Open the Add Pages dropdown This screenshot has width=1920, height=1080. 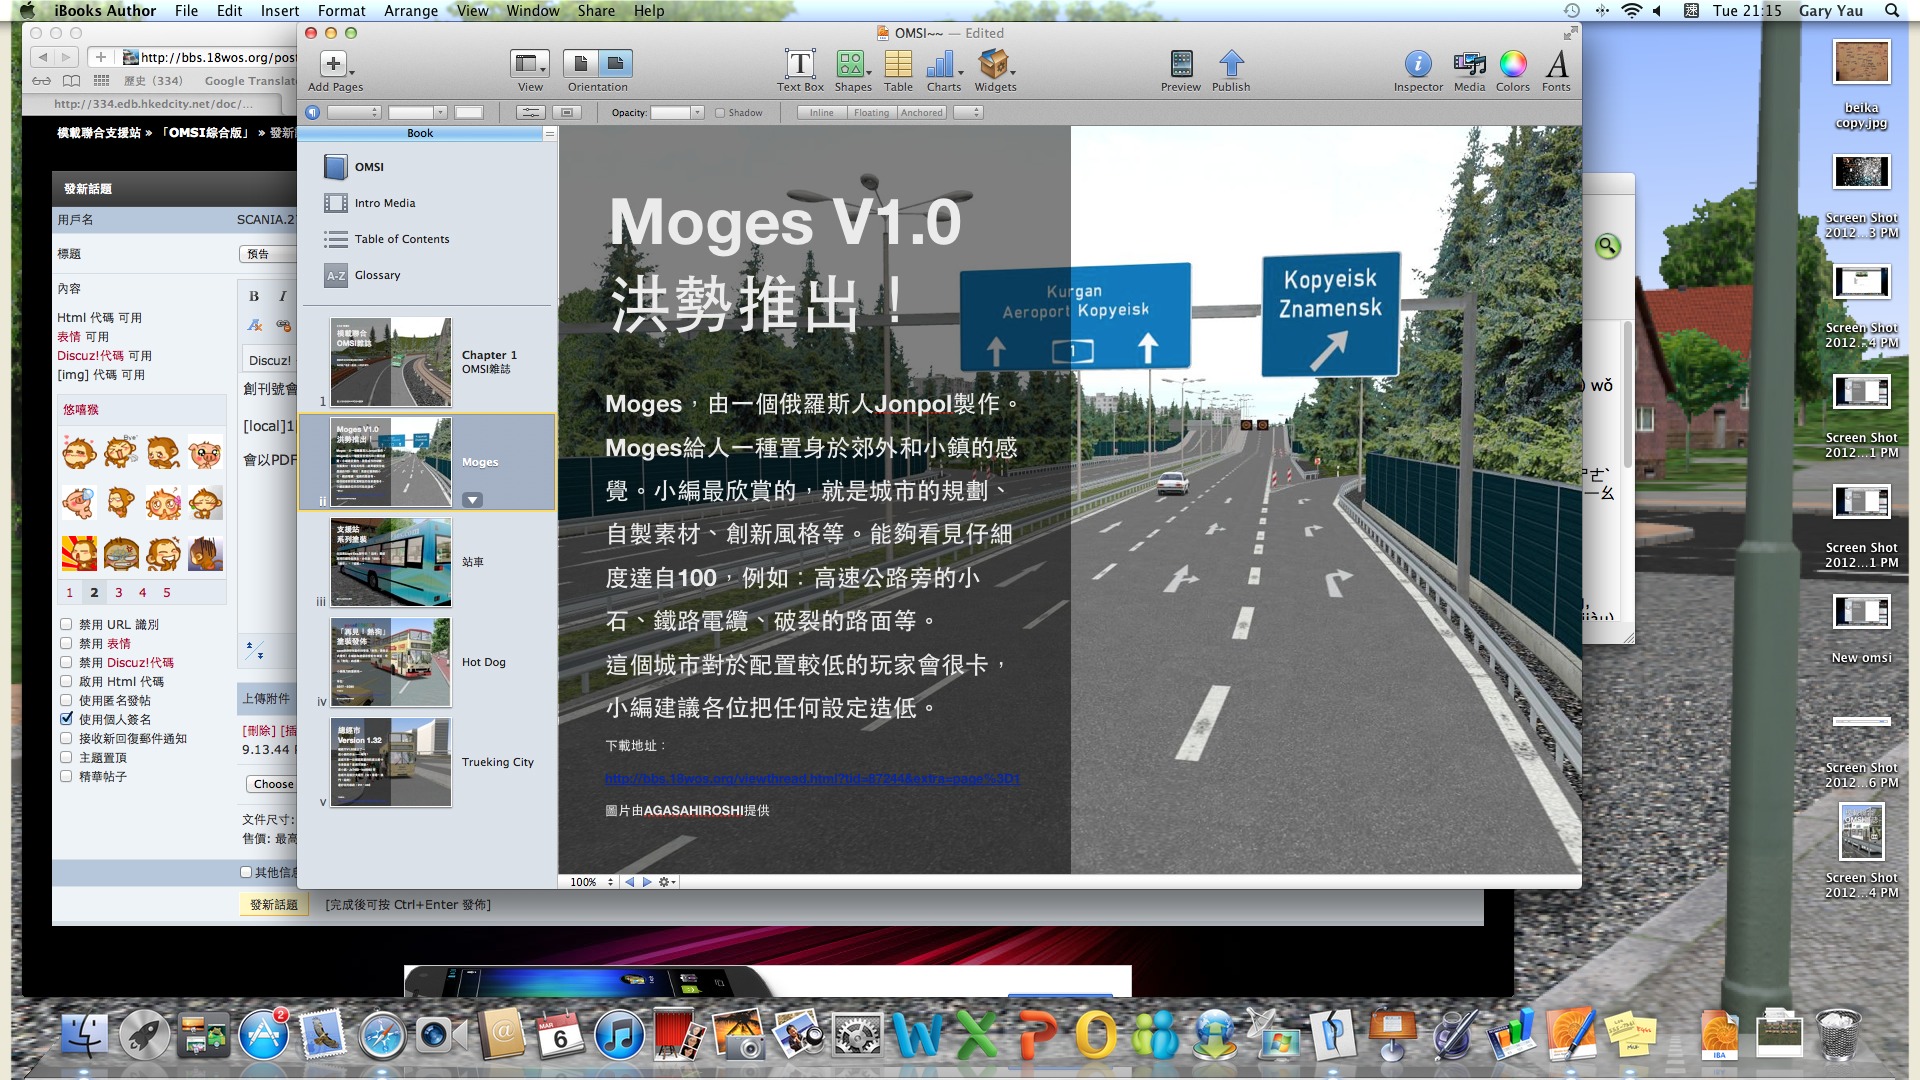[335, 65]
